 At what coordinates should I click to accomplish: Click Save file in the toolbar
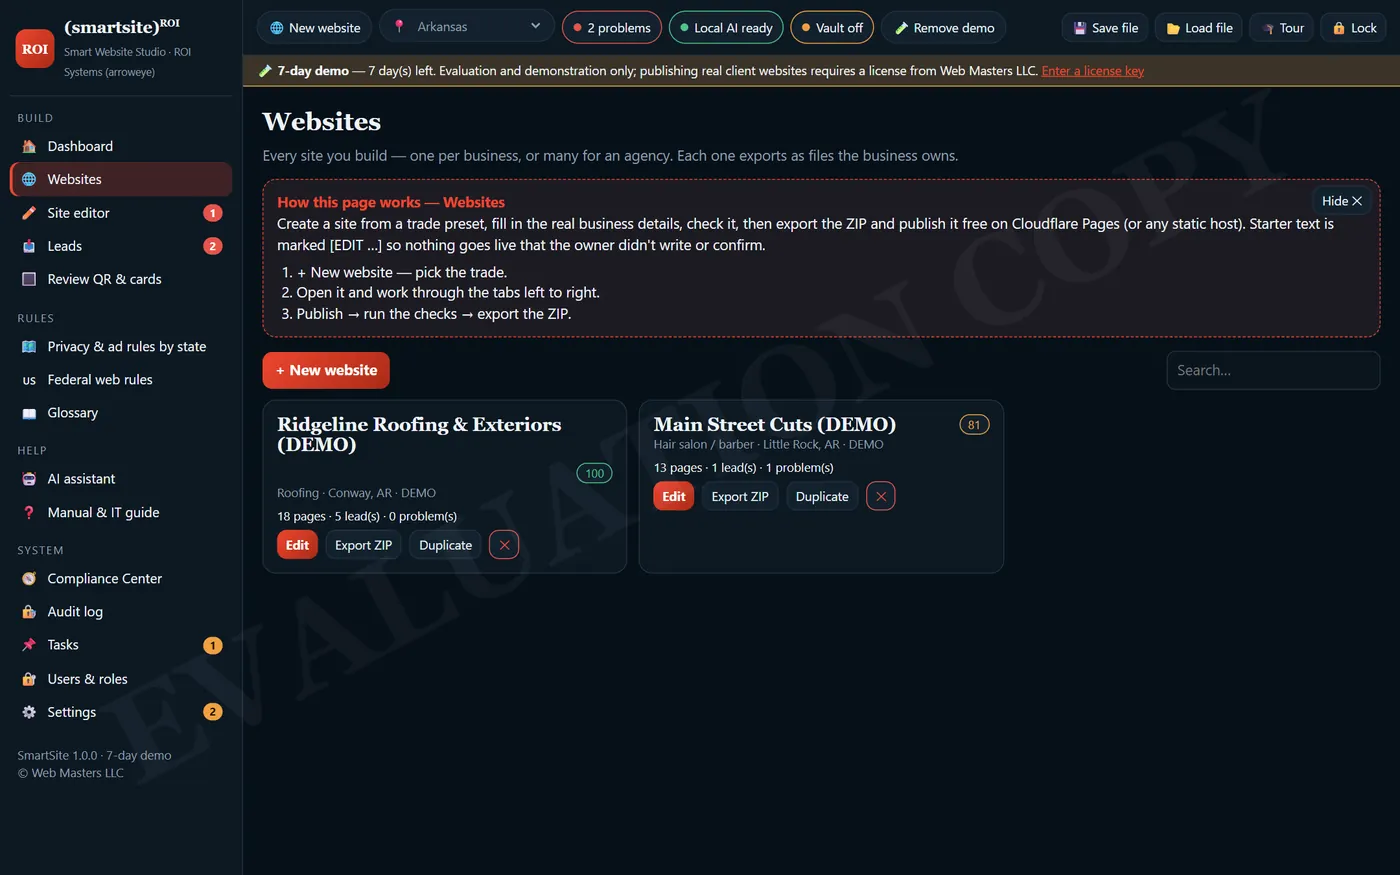pyautogui.click(x=1105, y=28)
